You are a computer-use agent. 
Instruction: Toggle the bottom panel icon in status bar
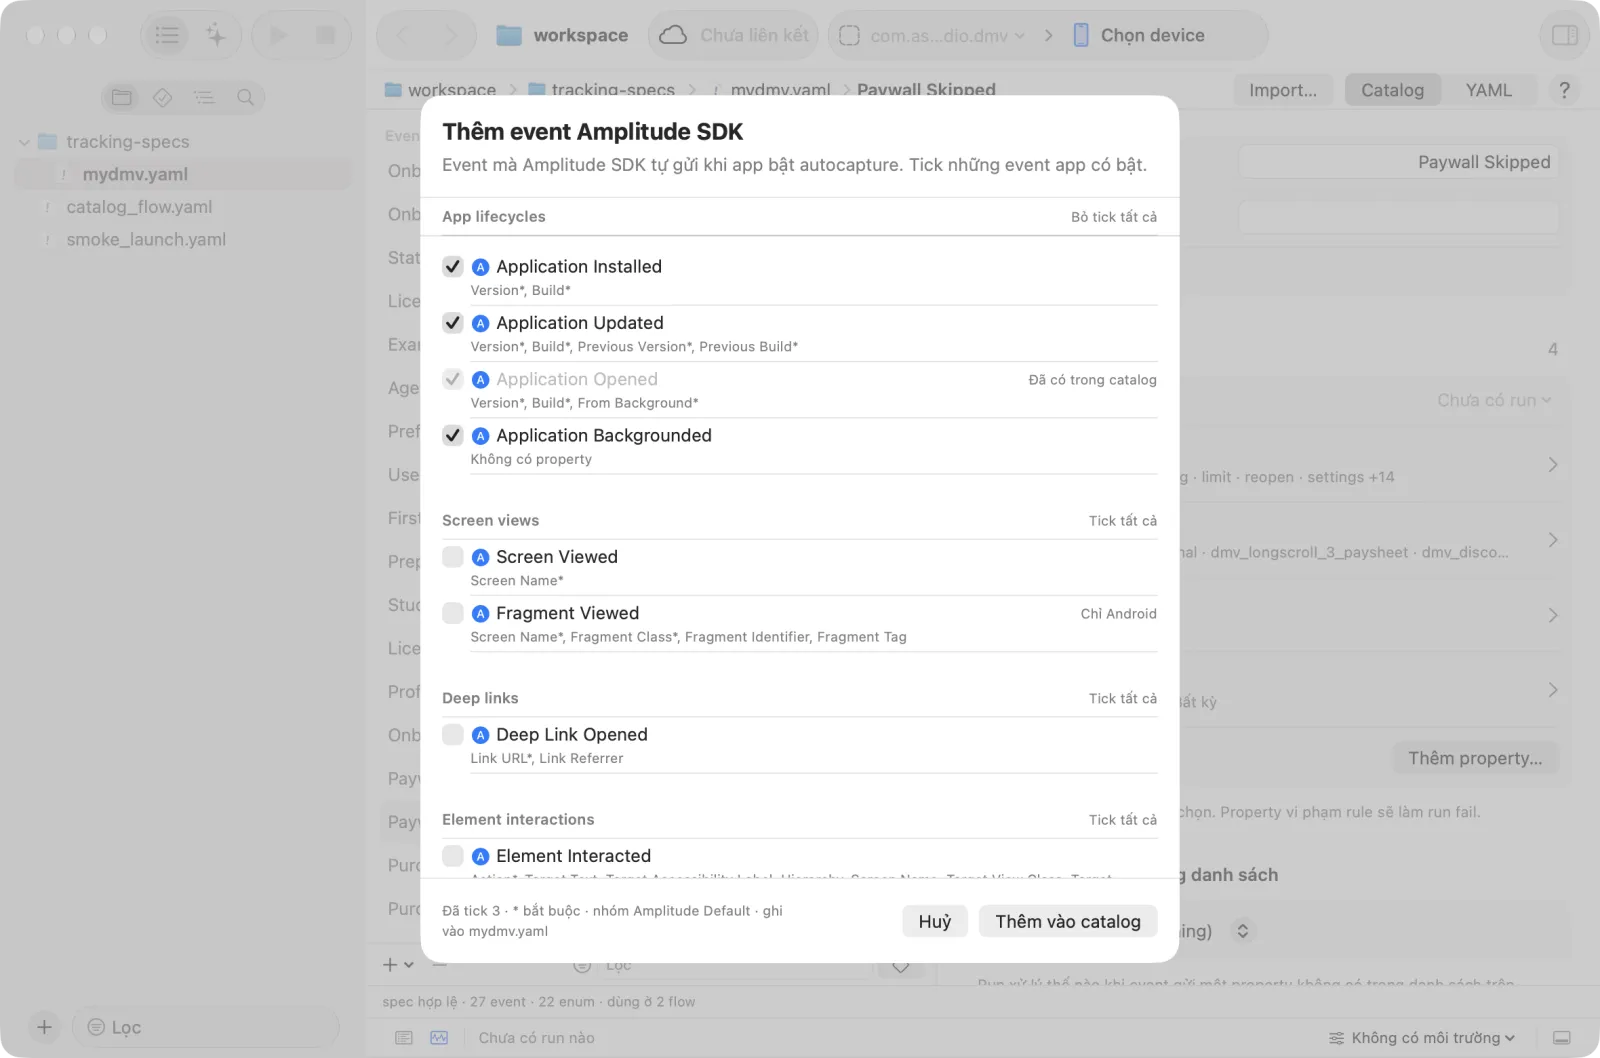click(1562, 1038)
